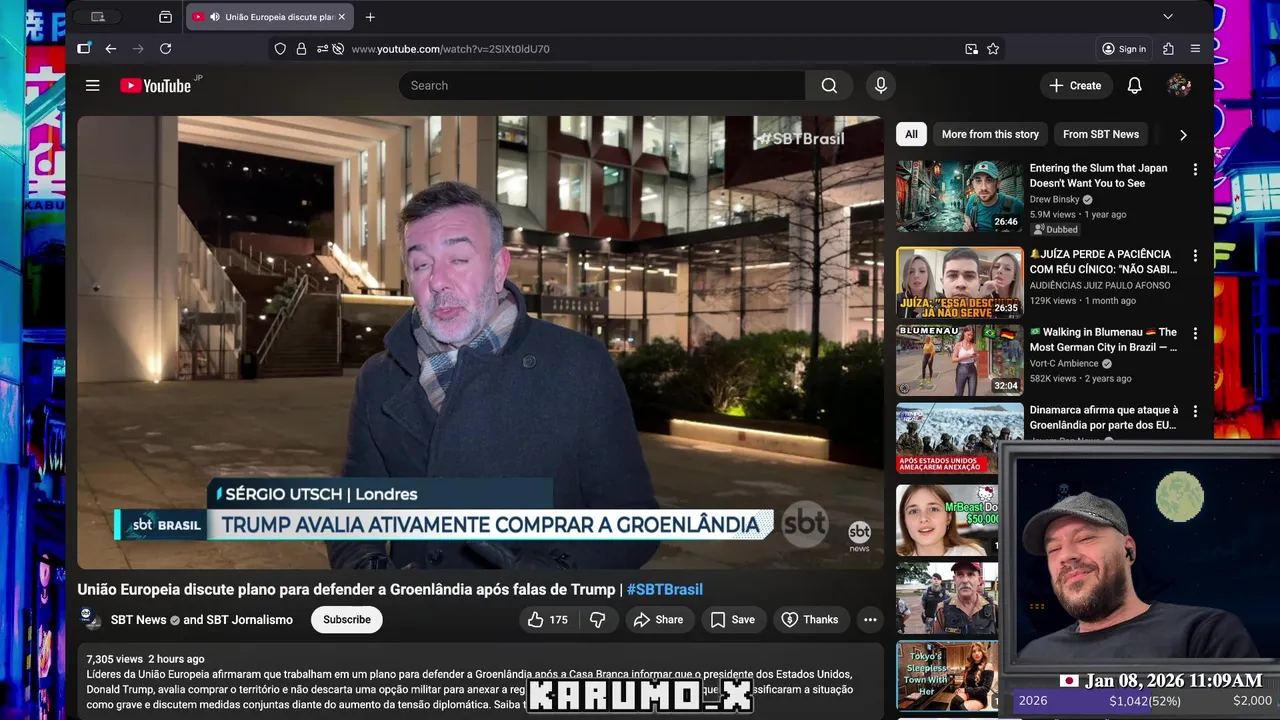Mute the tab's audio speaker icon
The height and width of the screenshot is (720, 1280).
(x=215, y=17)
